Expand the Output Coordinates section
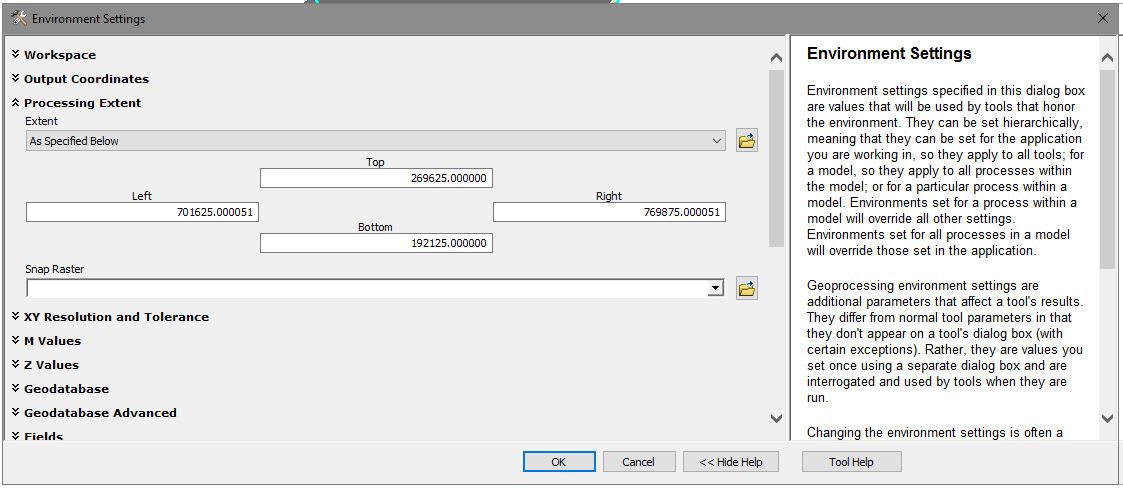 click(86, 79)
